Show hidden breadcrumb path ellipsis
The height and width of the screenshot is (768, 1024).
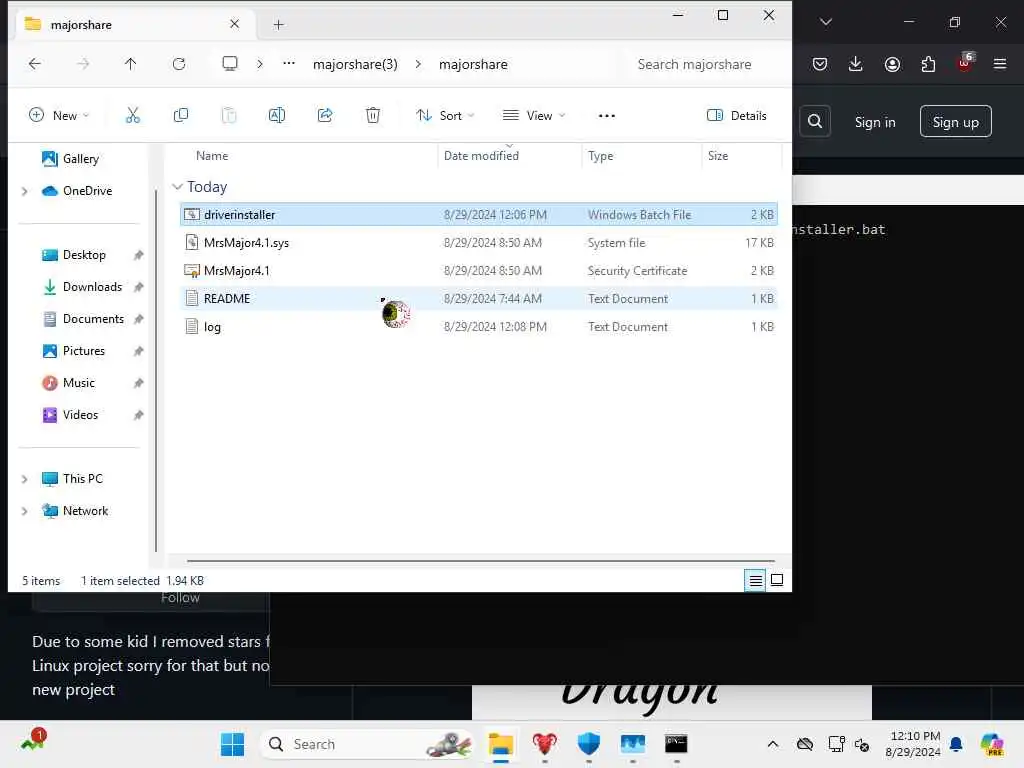click(289, 63)
